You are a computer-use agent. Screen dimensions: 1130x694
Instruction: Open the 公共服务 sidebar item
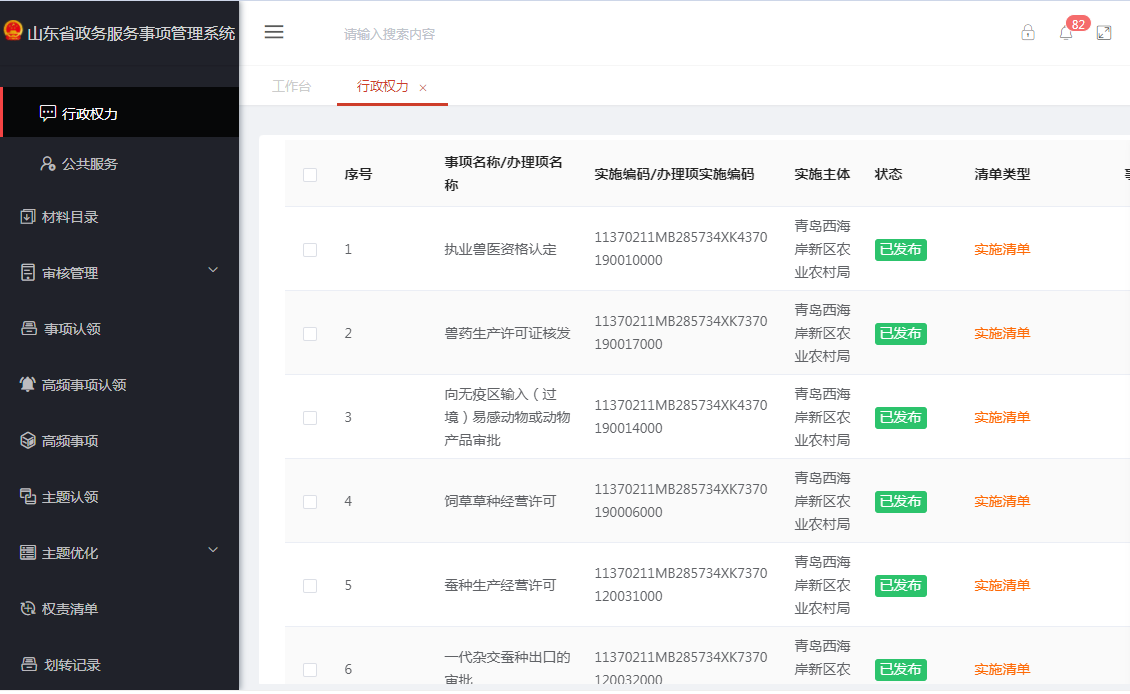[x=90, y=164]
